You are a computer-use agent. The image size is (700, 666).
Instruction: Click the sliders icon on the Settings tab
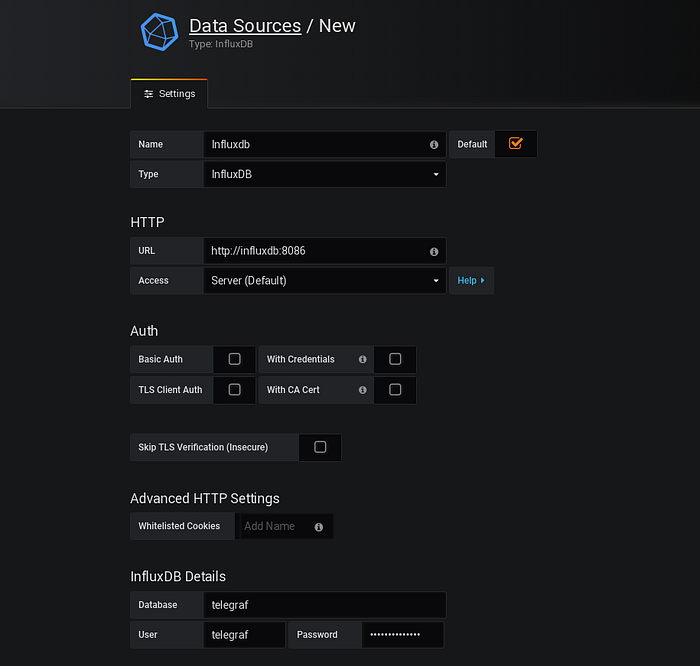(149, 94)
